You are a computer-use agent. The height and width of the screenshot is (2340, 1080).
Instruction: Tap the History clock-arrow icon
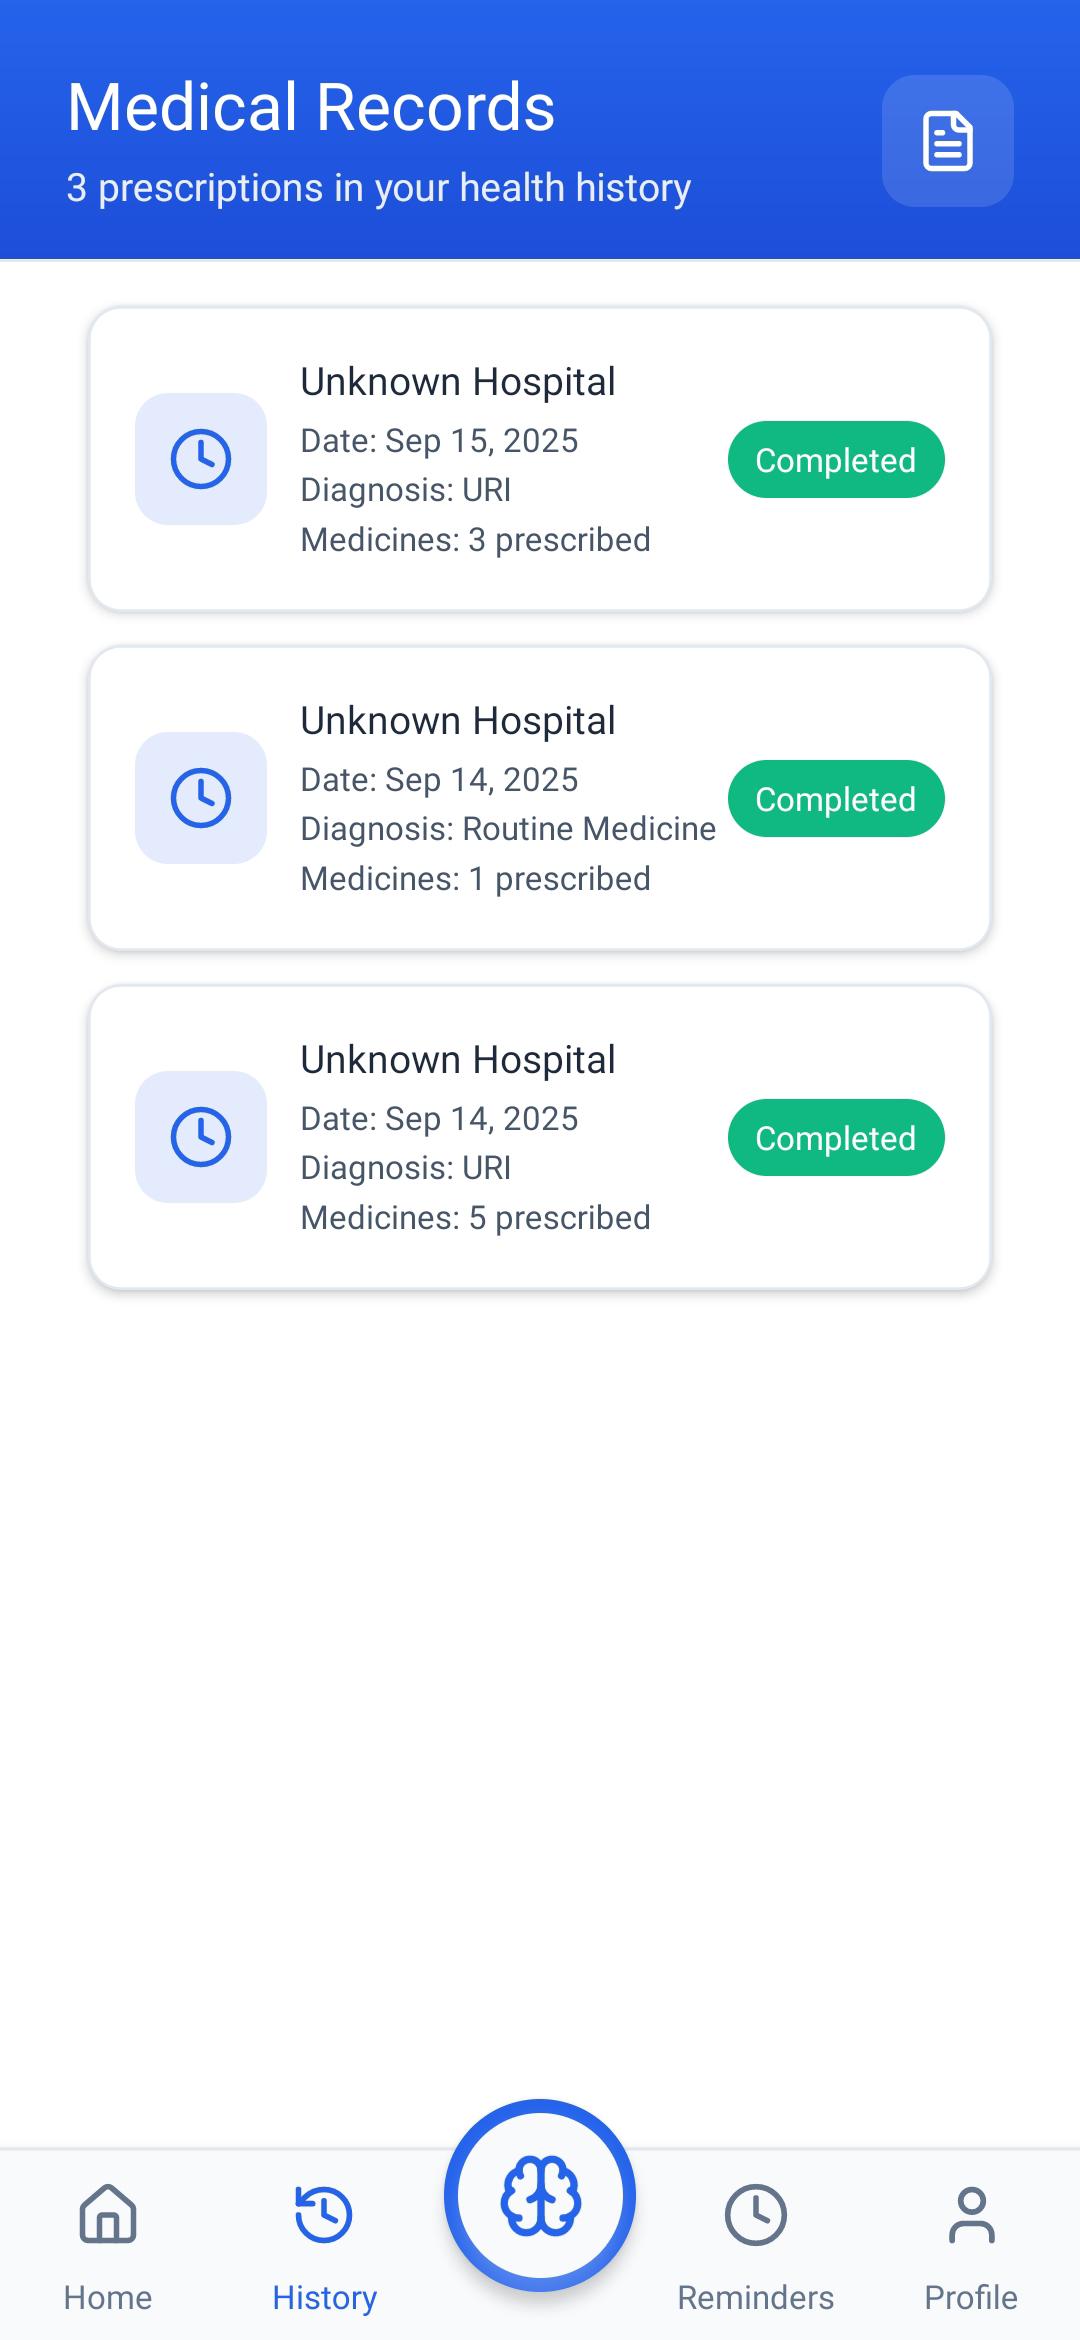324,2214
